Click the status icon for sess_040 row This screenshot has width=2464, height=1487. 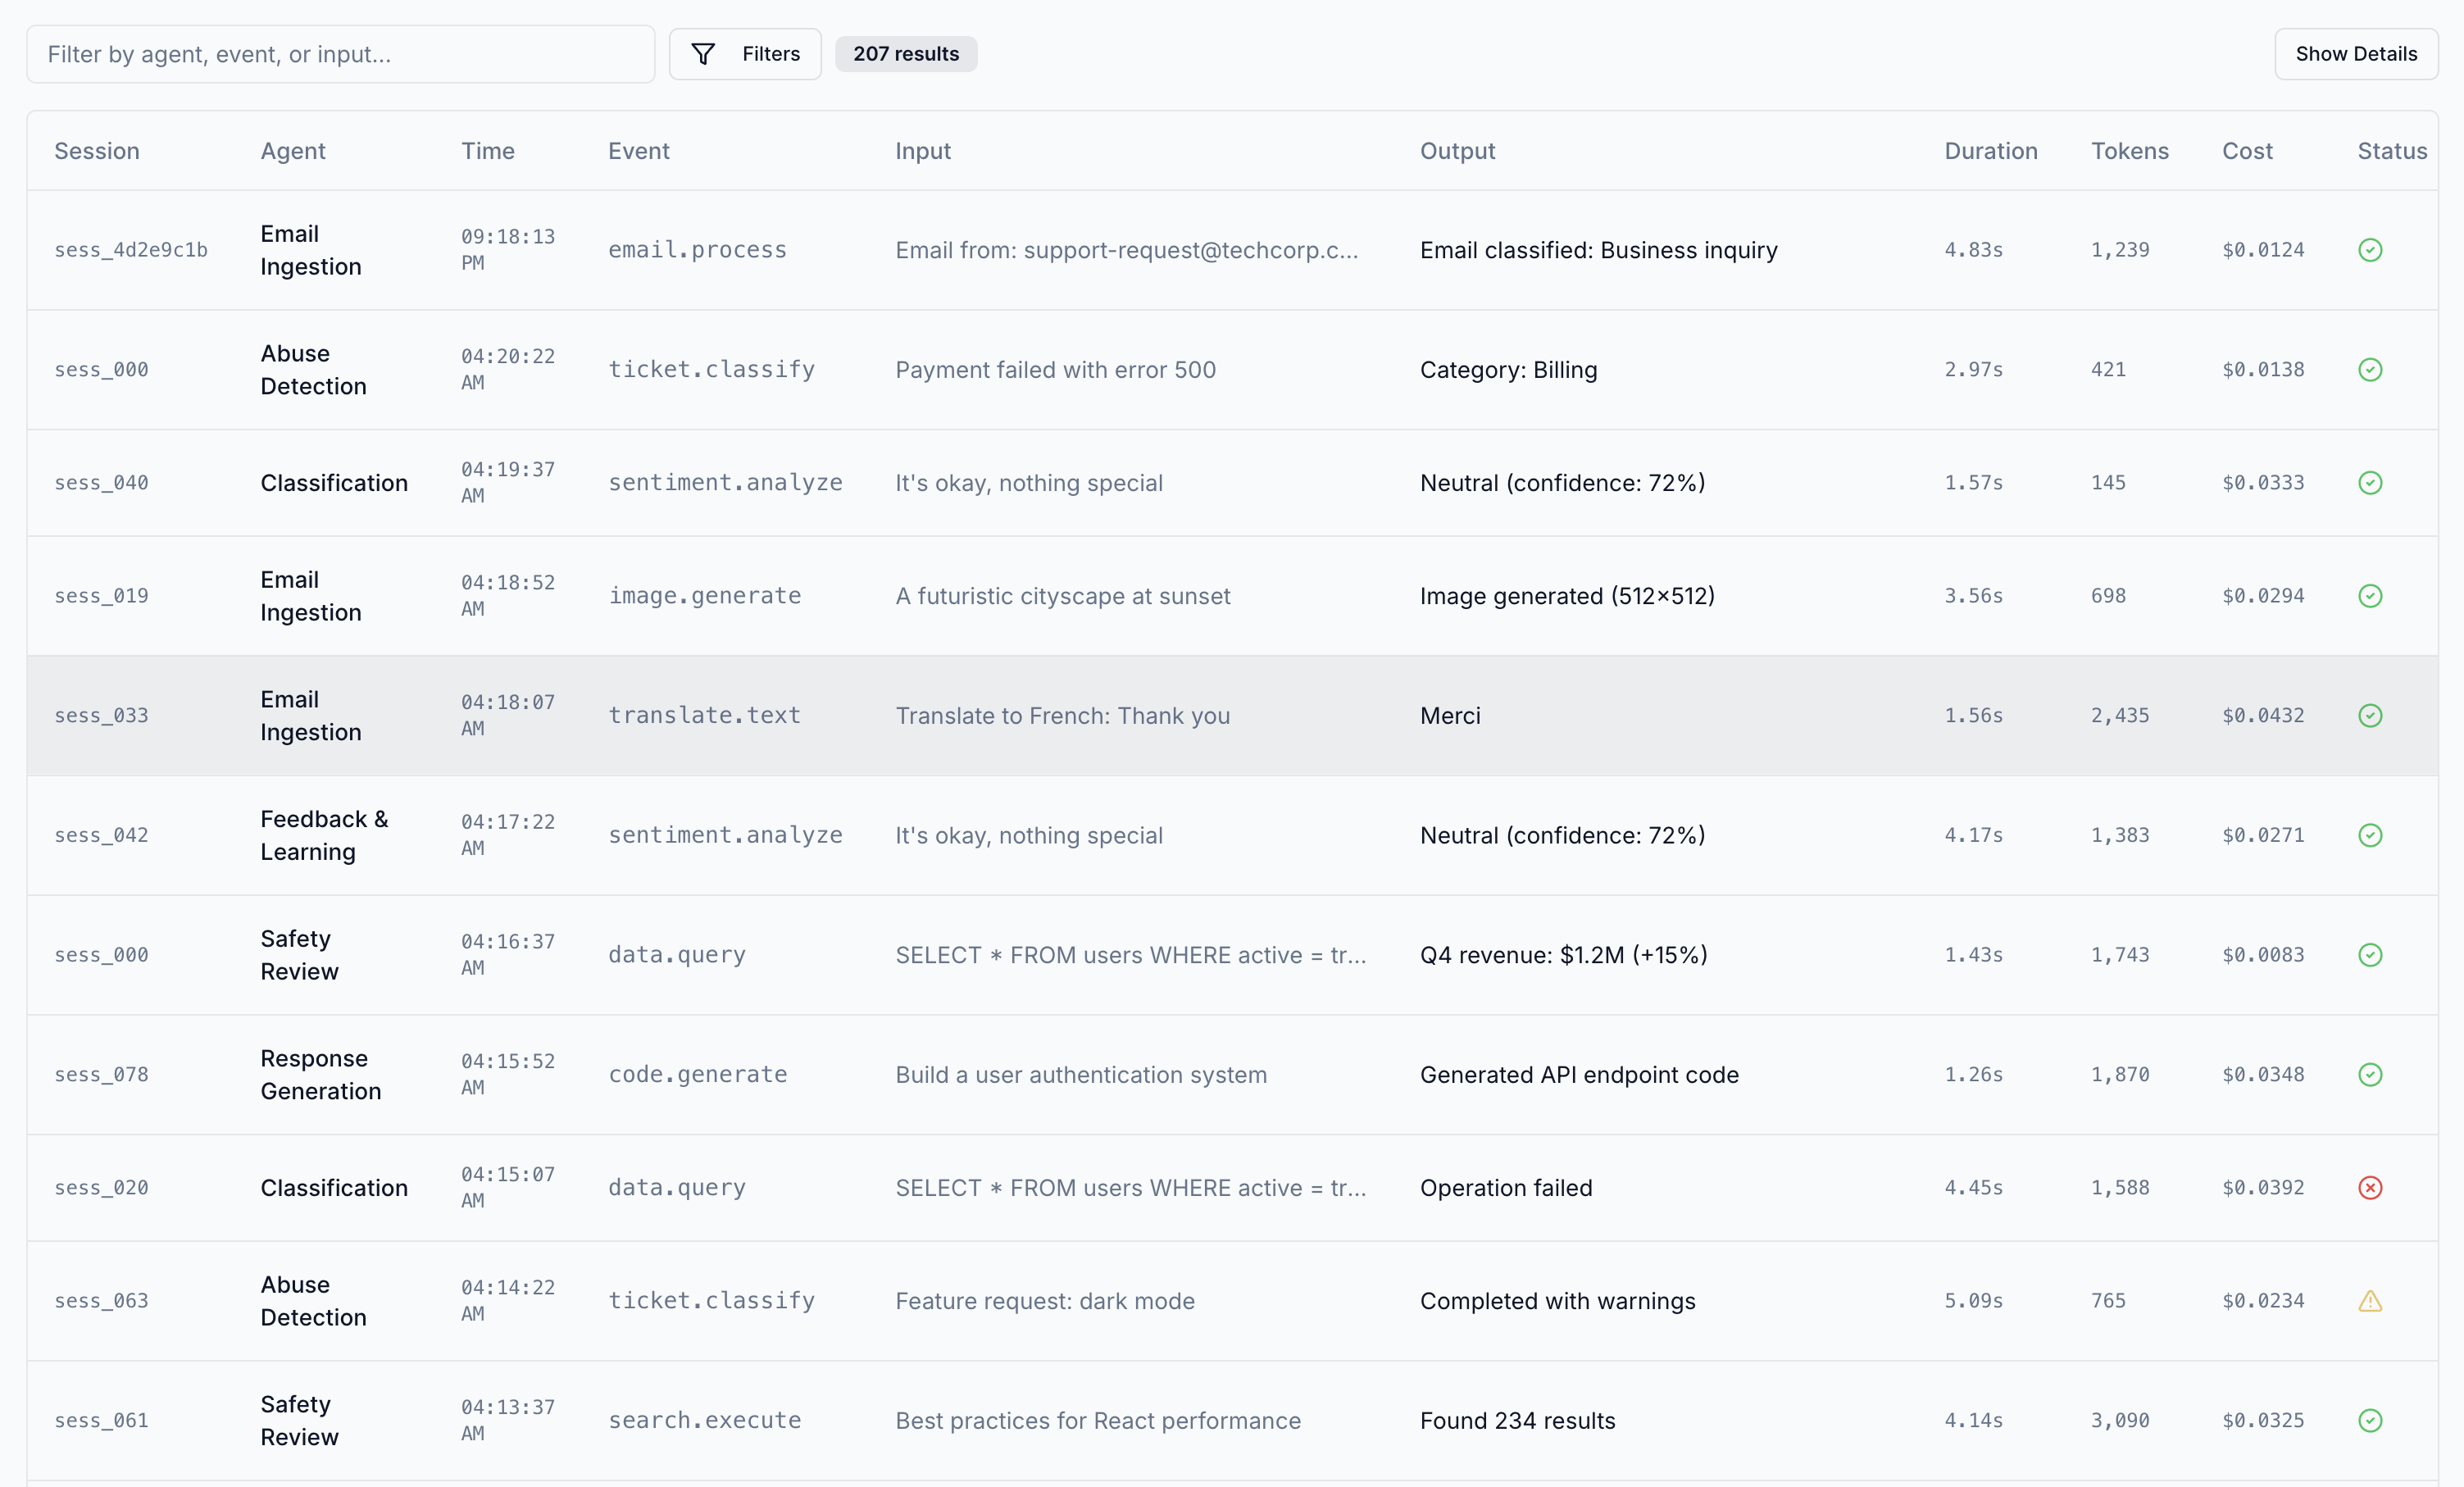2369,483
